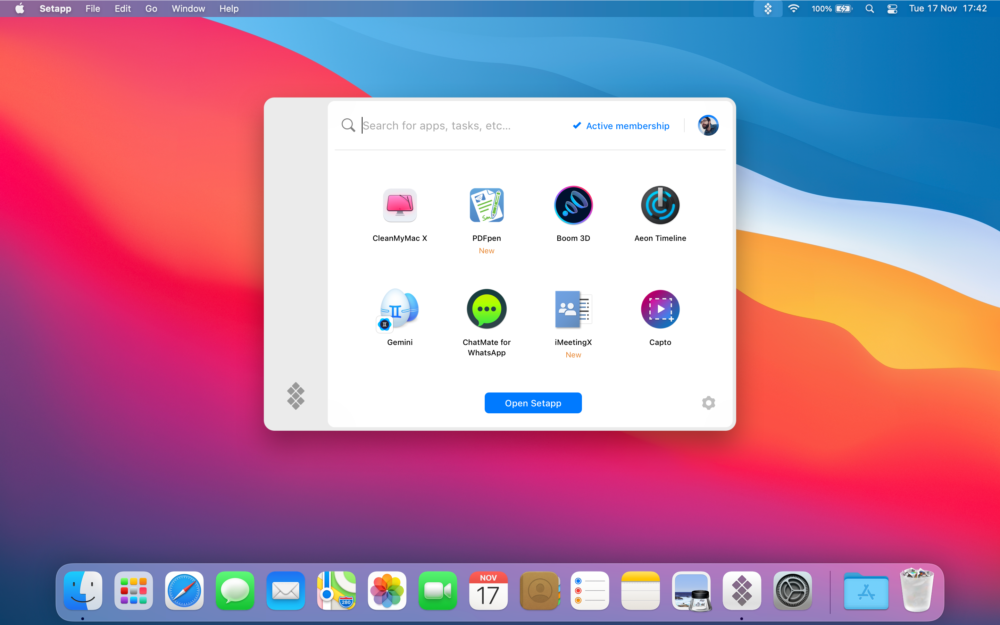Open the Window menu
This screenshot has width=1000, height=625.
point(188,8)
